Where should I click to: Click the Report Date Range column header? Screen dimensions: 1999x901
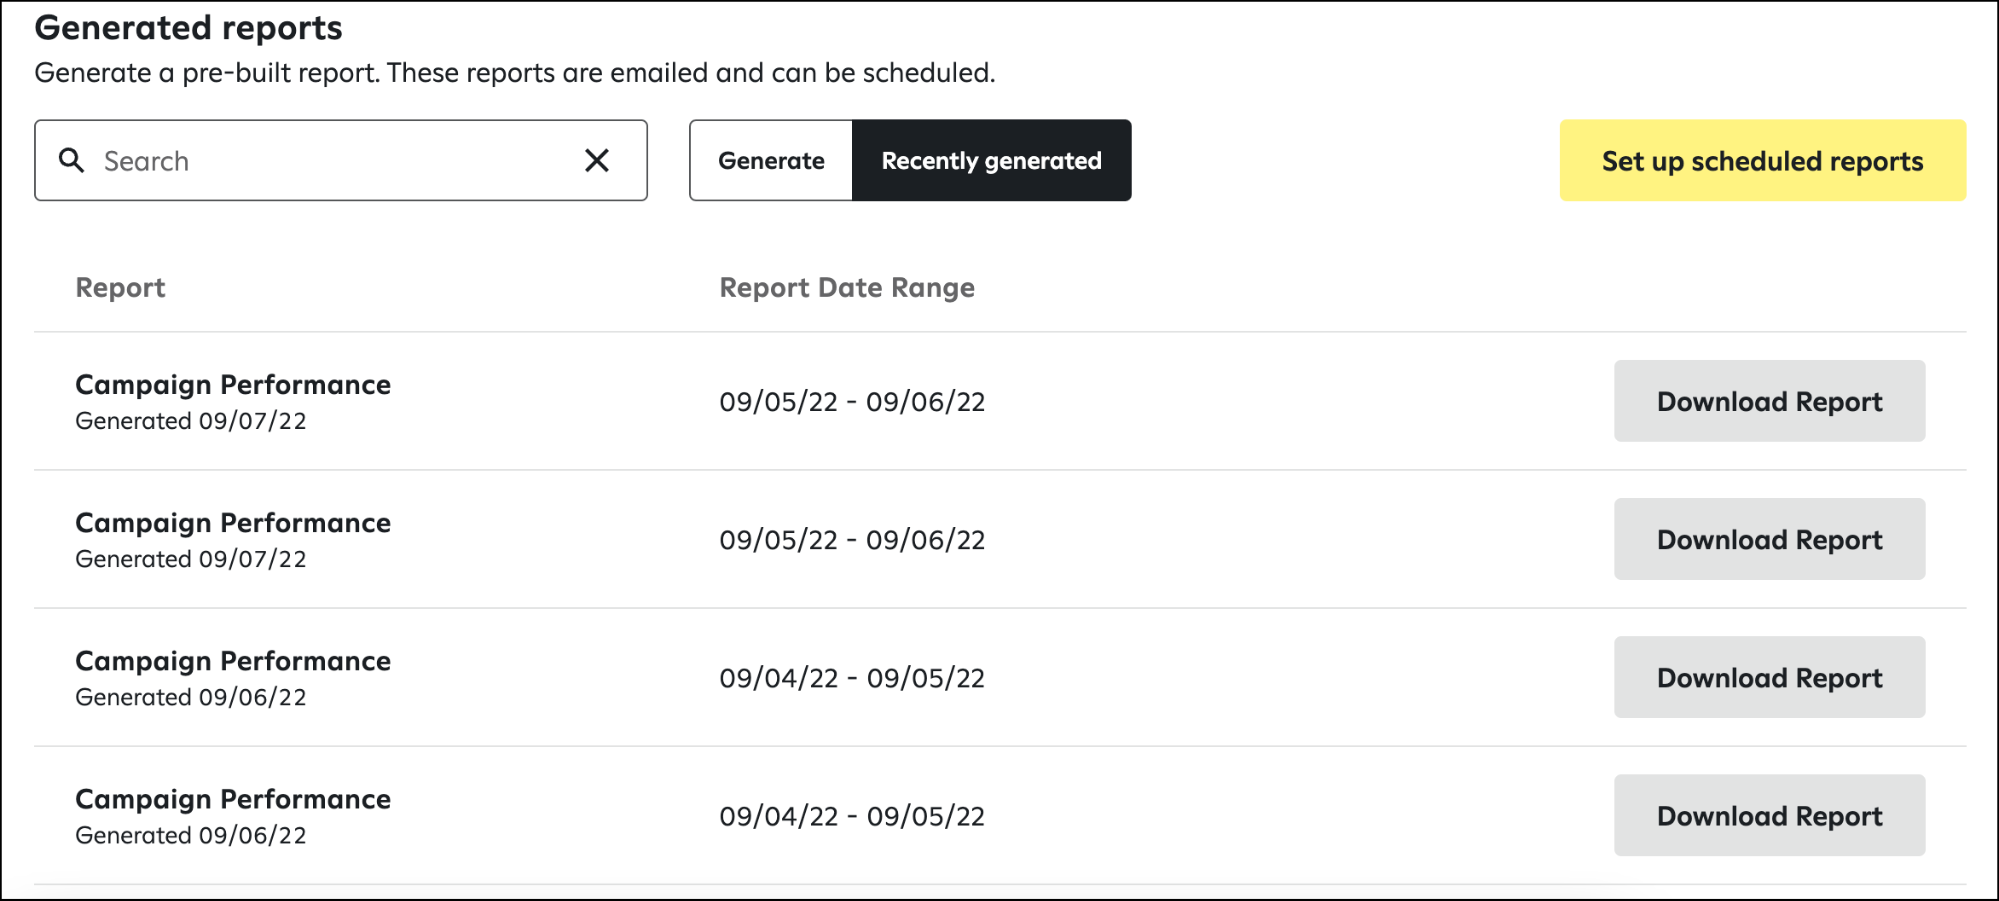pos(847,288)
